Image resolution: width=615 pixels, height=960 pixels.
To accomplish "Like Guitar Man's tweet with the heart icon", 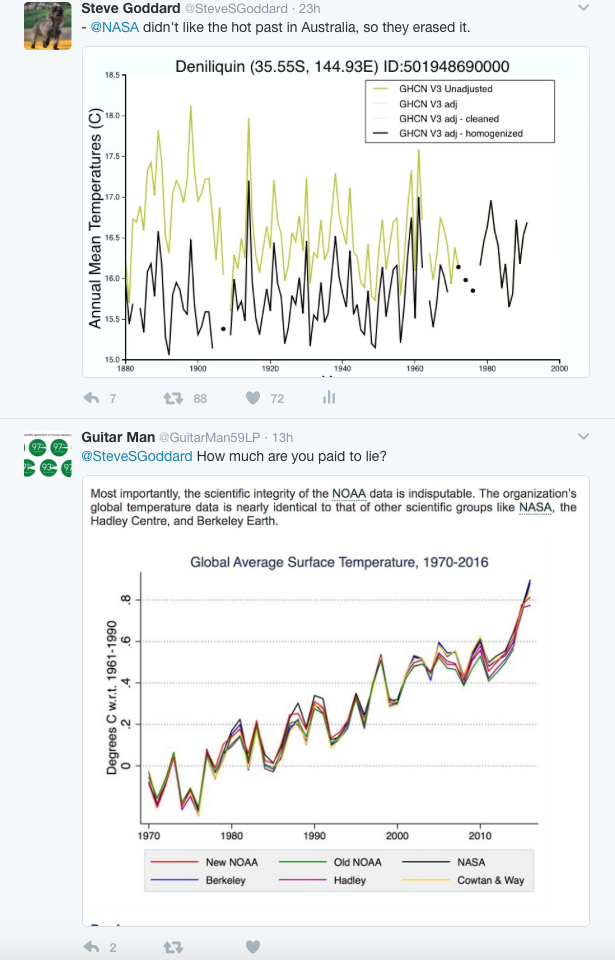I will (253, 947).
